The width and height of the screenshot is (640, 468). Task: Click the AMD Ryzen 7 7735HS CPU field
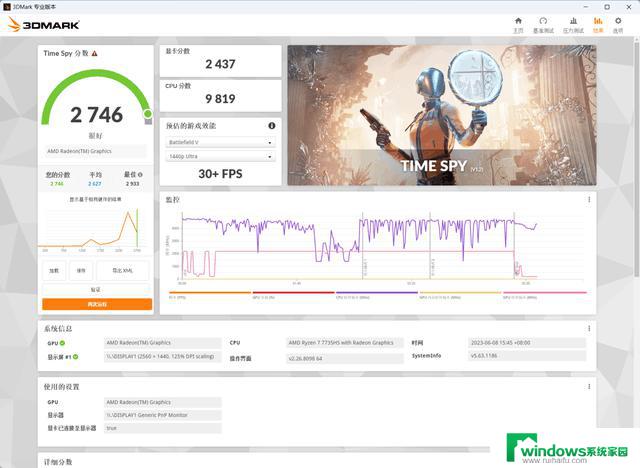(x=345, y=343)
